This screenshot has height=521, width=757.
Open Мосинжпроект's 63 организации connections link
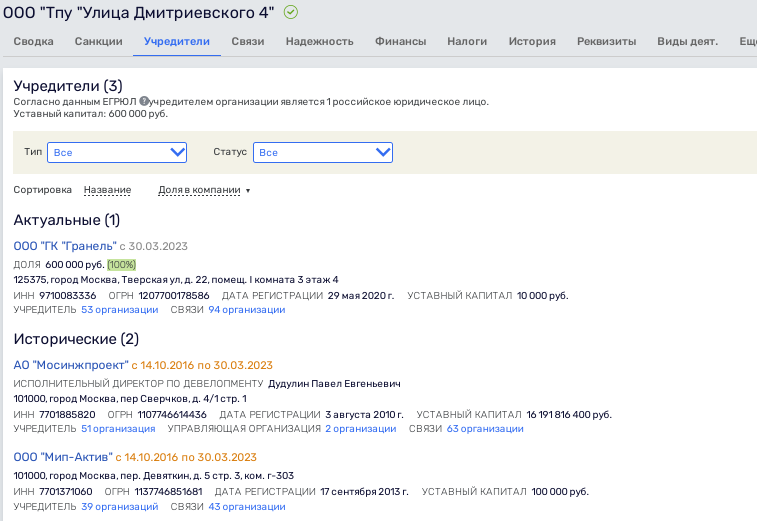pyautogui.click(x=485, y=429)
